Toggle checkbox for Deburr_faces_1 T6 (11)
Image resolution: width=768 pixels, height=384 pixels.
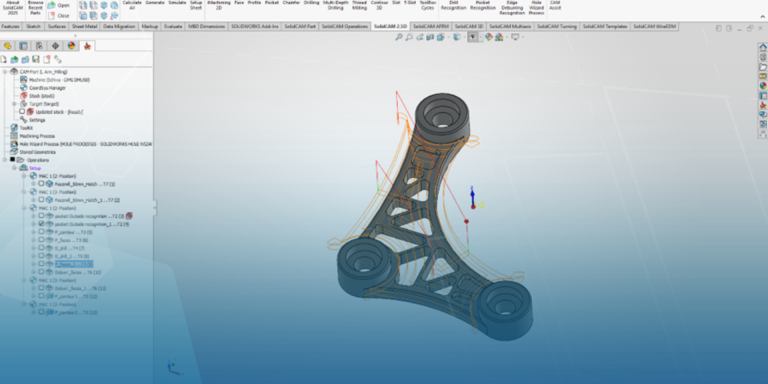click(x=41, y=288)
